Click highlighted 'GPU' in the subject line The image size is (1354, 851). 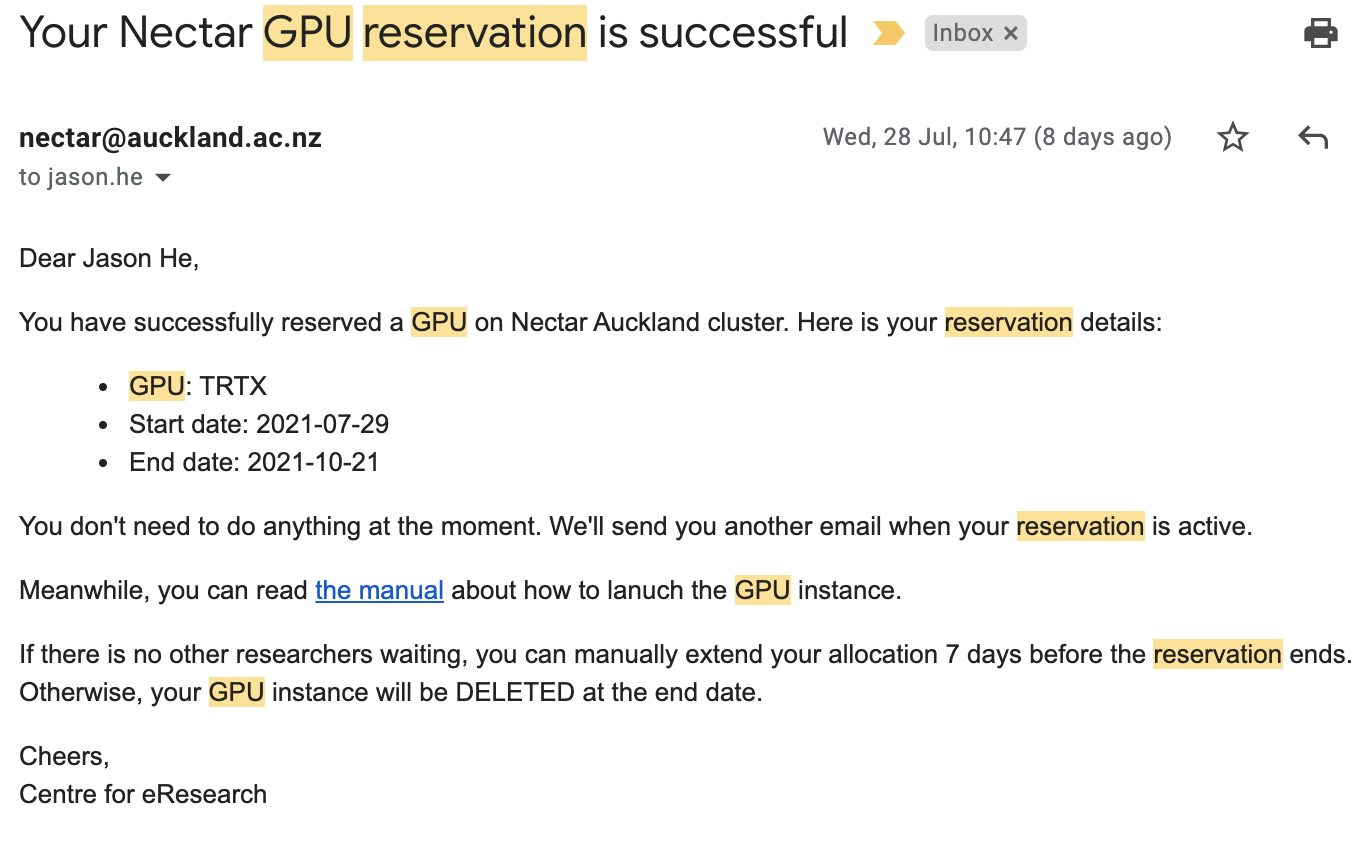[308, 33]
